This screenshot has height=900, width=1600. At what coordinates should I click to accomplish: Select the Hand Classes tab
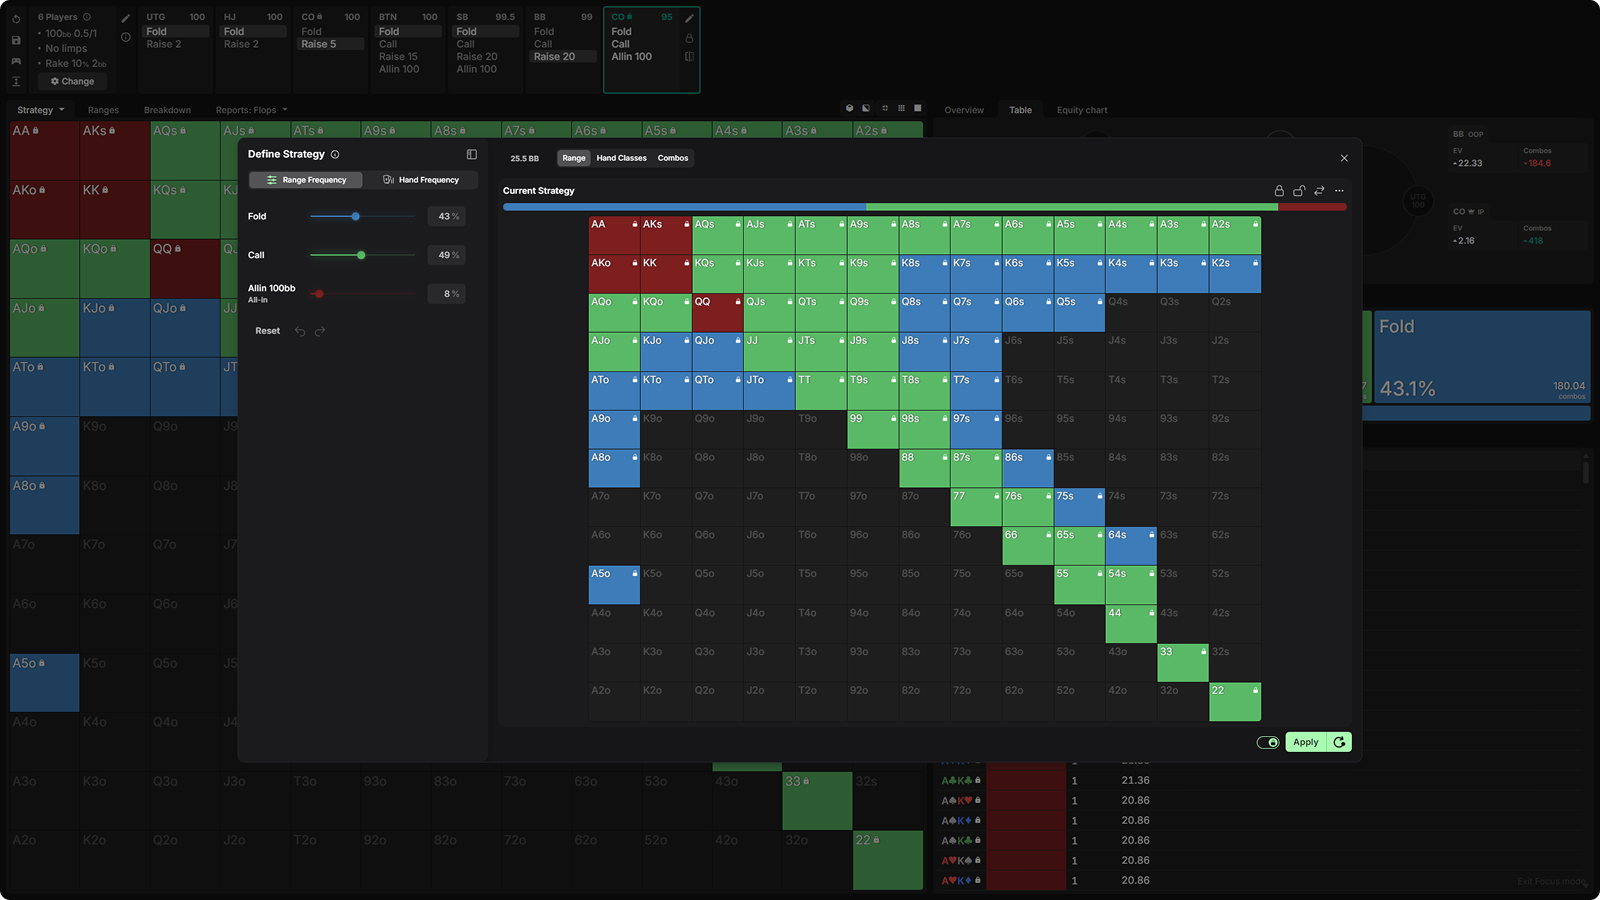[x=621, y=158]
